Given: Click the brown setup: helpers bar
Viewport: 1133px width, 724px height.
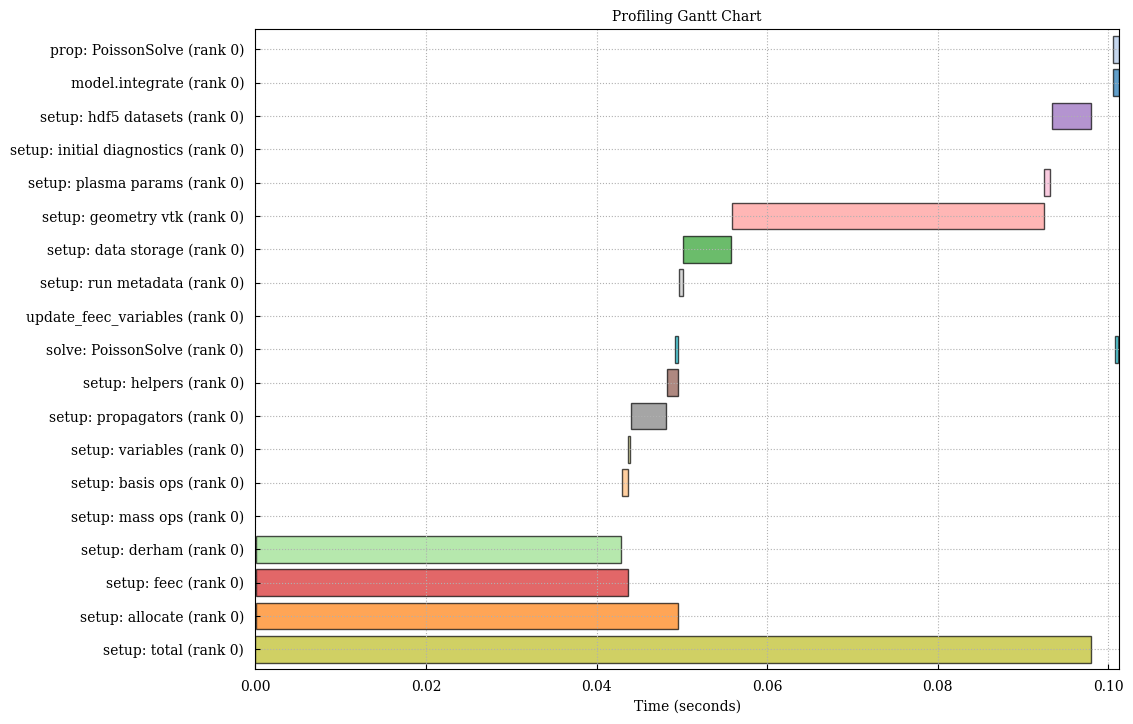Looking at the screenshot, I should pos(673,383).
